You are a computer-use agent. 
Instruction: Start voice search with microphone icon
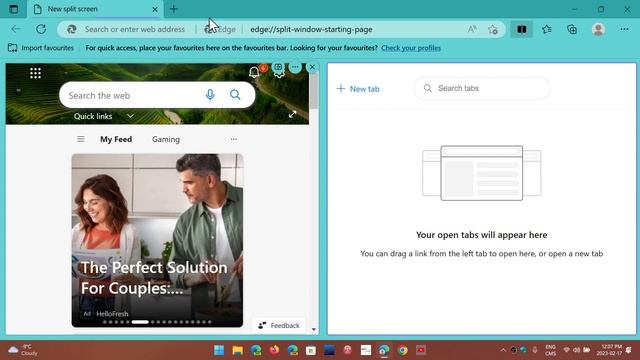tap(210, 95)
